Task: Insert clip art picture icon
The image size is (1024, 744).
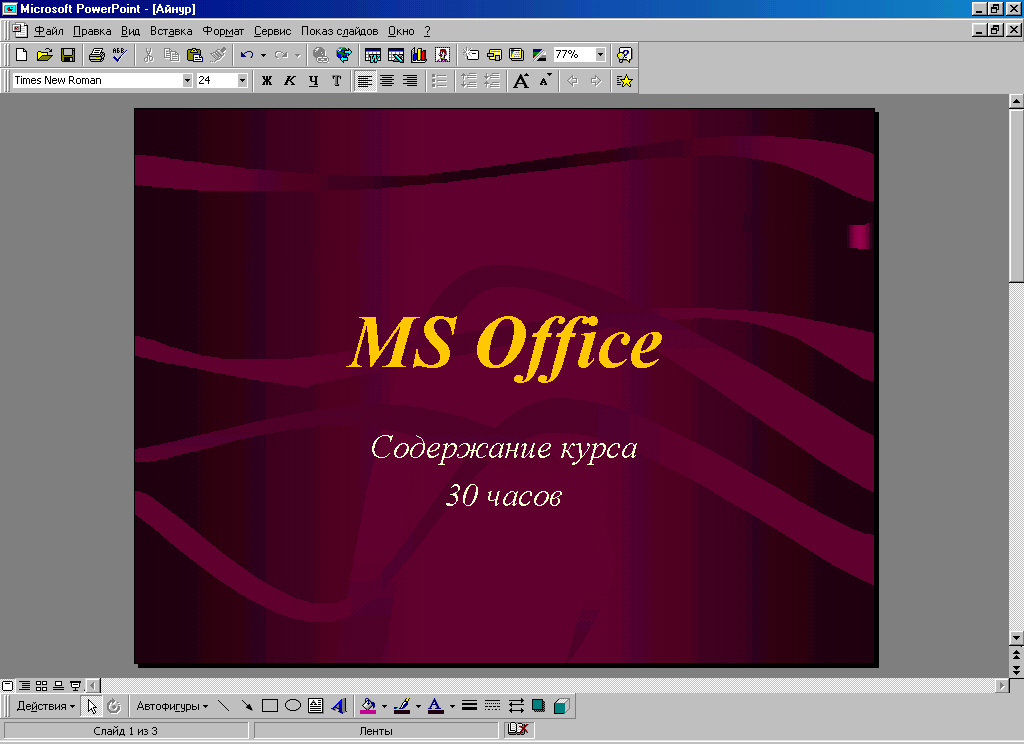Action: pos(442,55)
